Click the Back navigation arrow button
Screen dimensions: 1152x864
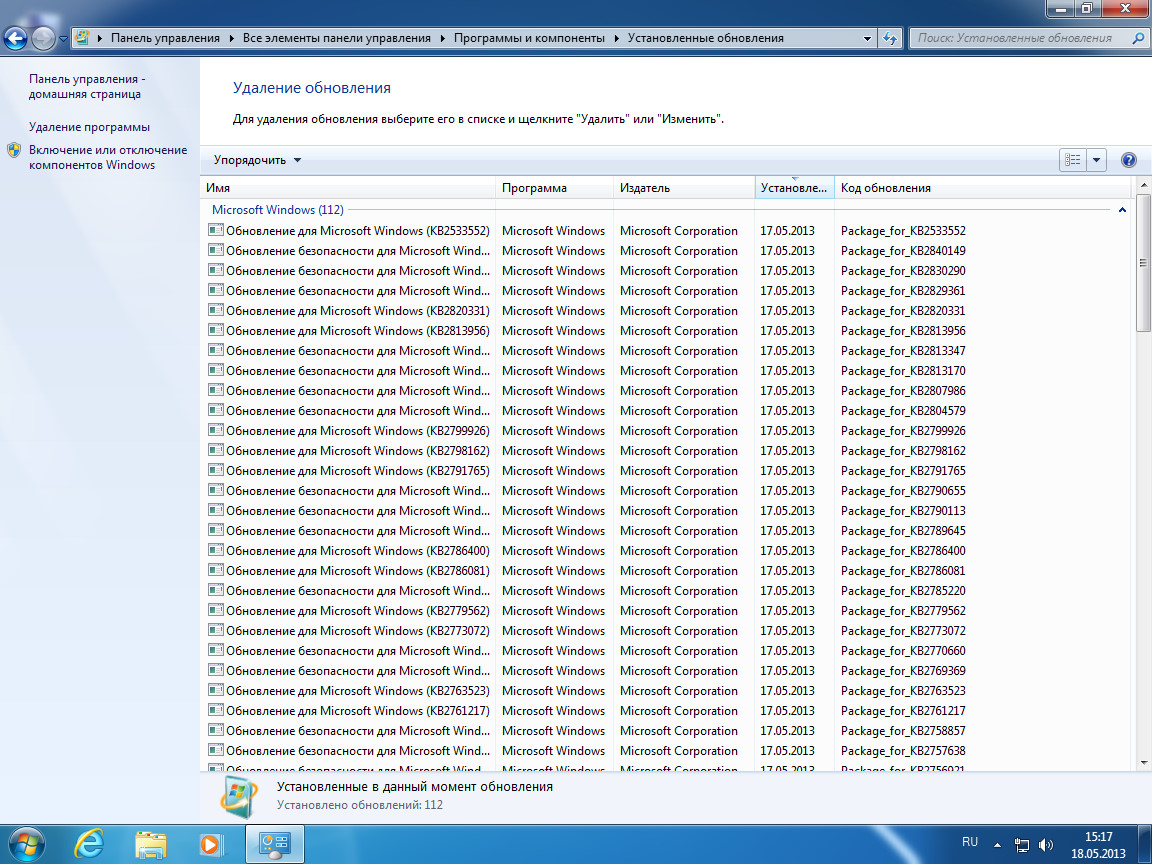point(15,38)
